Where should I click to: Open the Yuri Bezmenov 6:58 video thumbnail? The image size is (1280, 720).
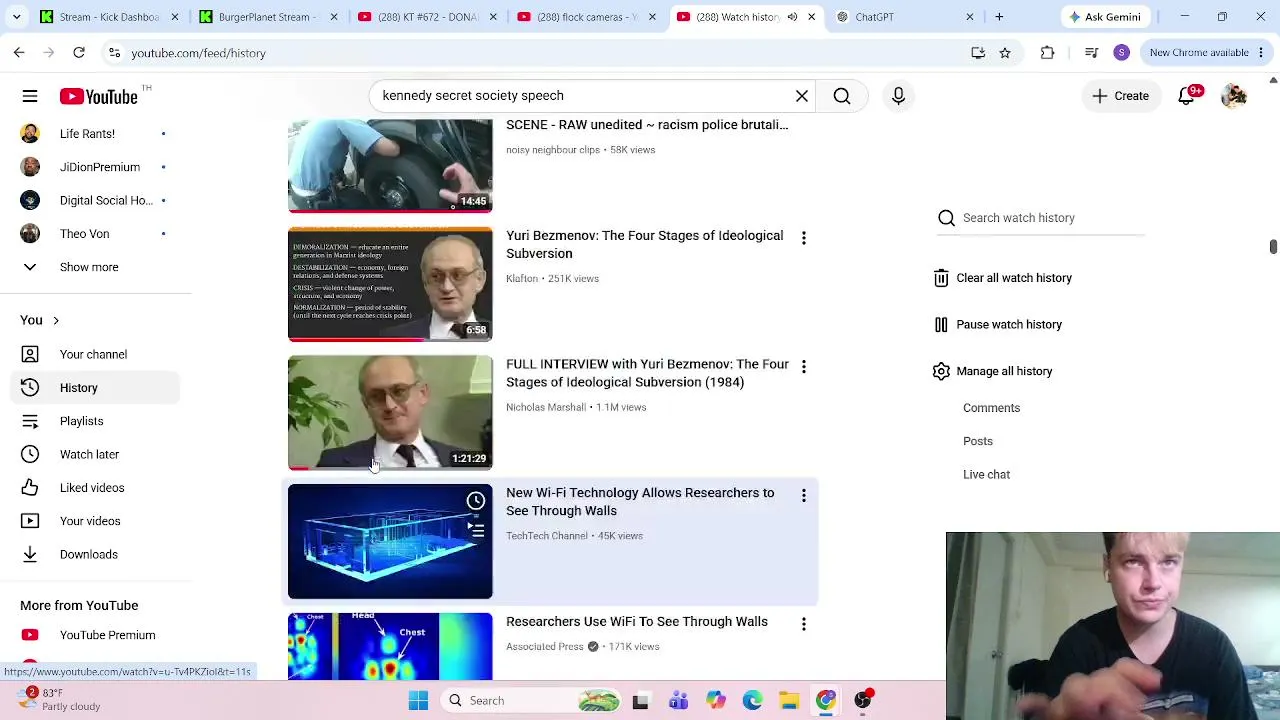coord(390,285)
